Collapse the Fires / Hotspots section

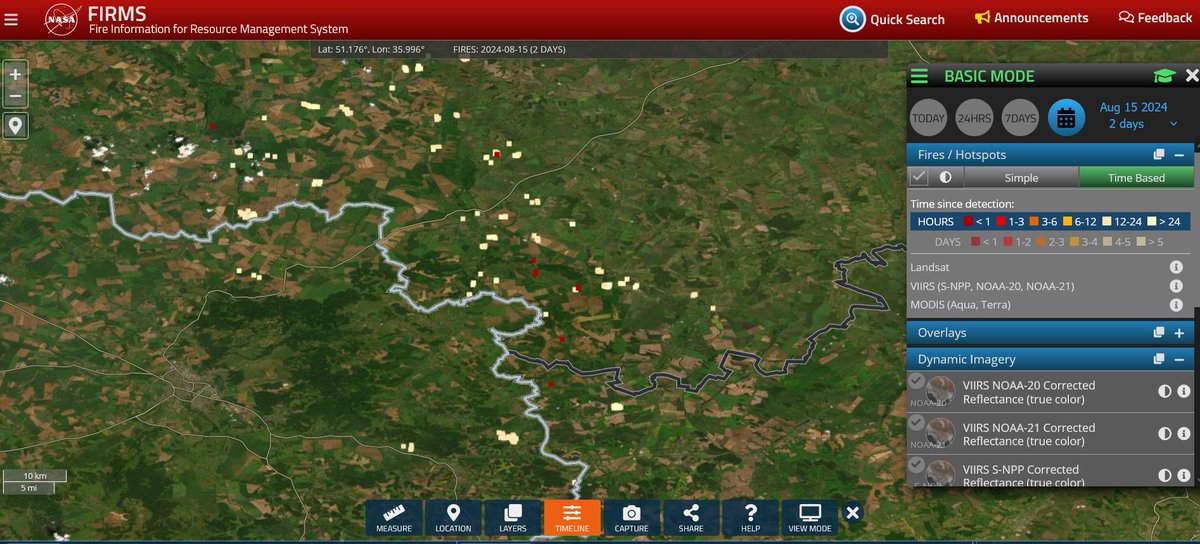(x=1179, y=155)
